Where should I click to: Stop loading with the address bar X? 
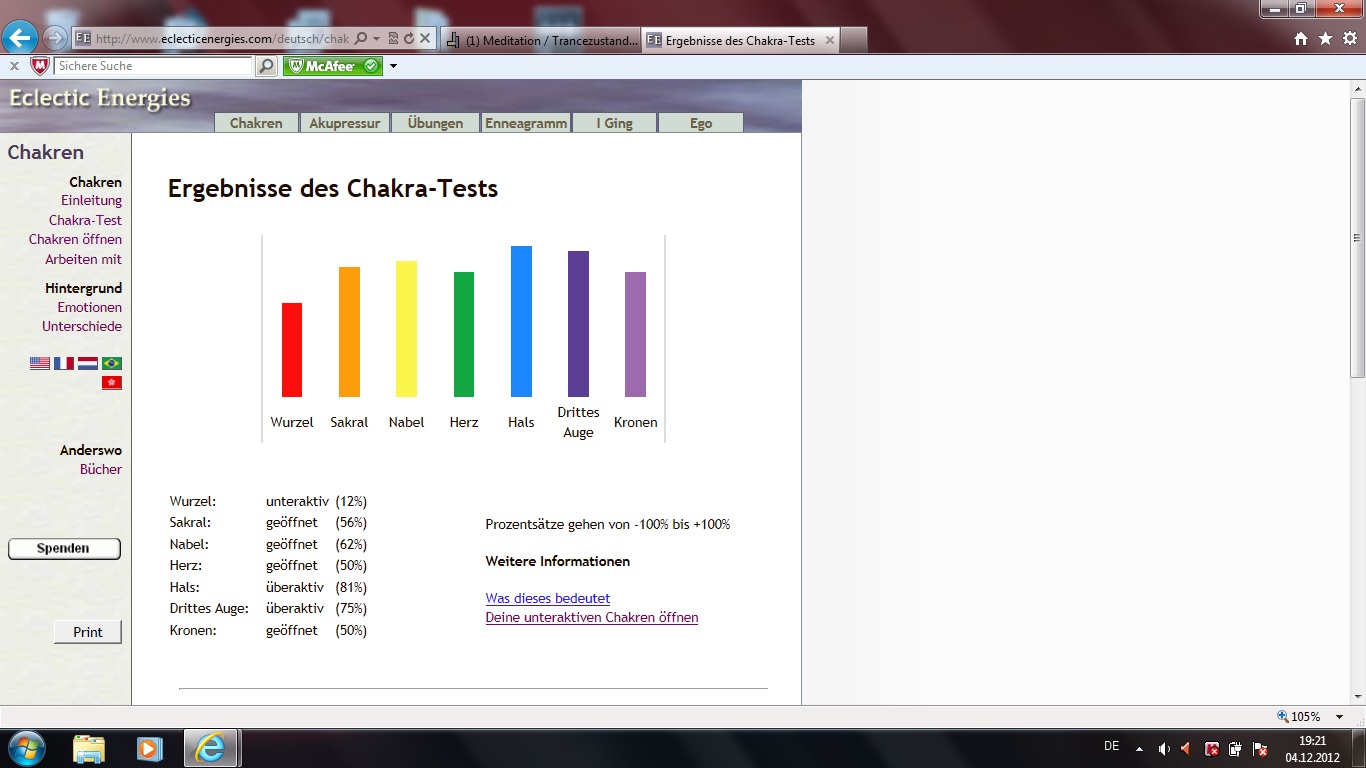(x=424, y=39)
